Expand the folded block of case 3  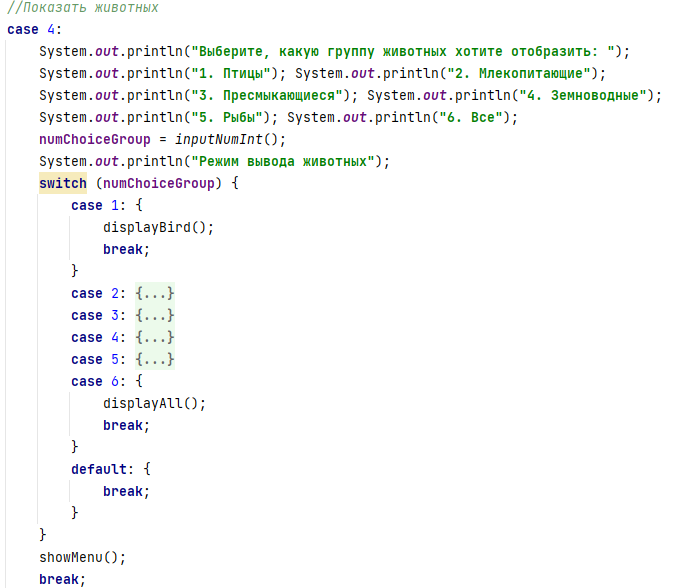155,315
